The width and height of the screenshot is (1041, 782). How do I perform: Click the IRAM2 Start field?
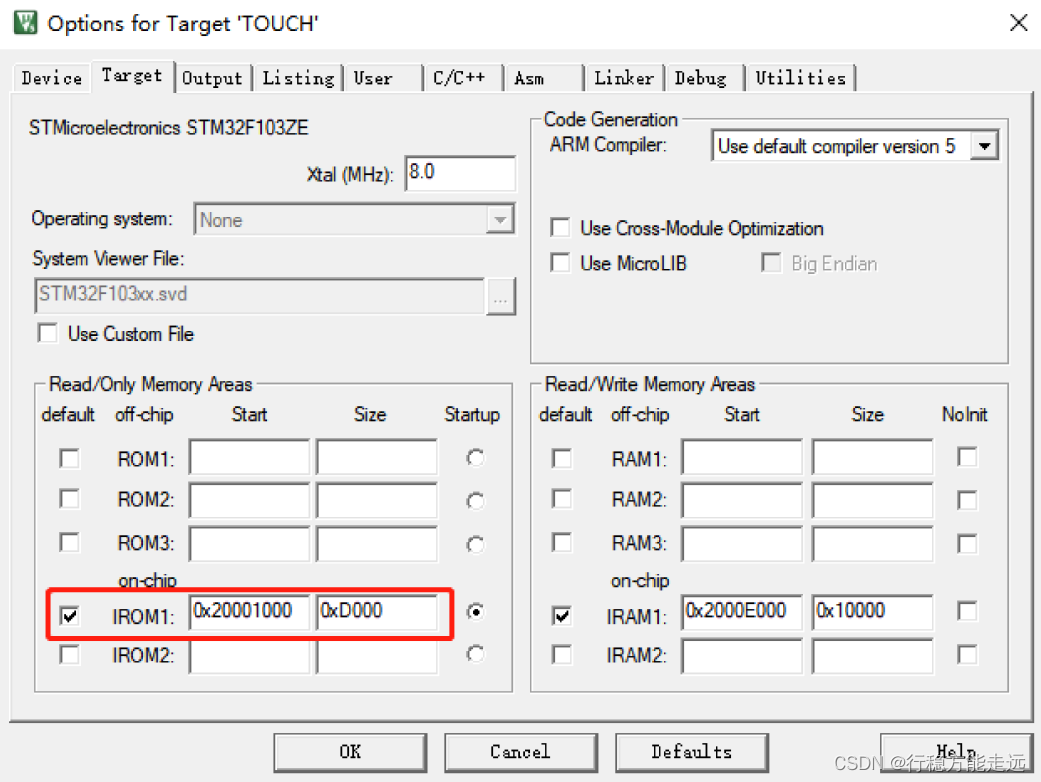click(x=742, y=656)
